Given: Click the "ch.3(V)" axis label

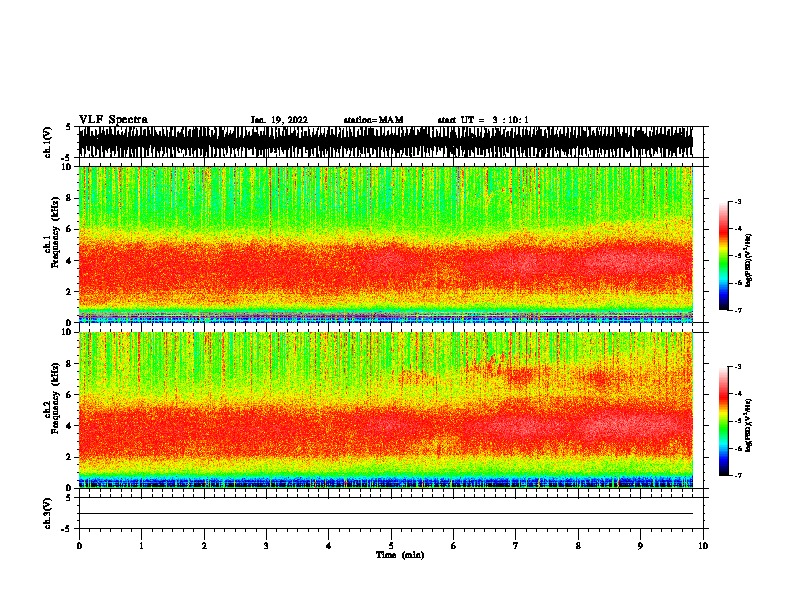Looking at the screenshot, I should (47, 514).
